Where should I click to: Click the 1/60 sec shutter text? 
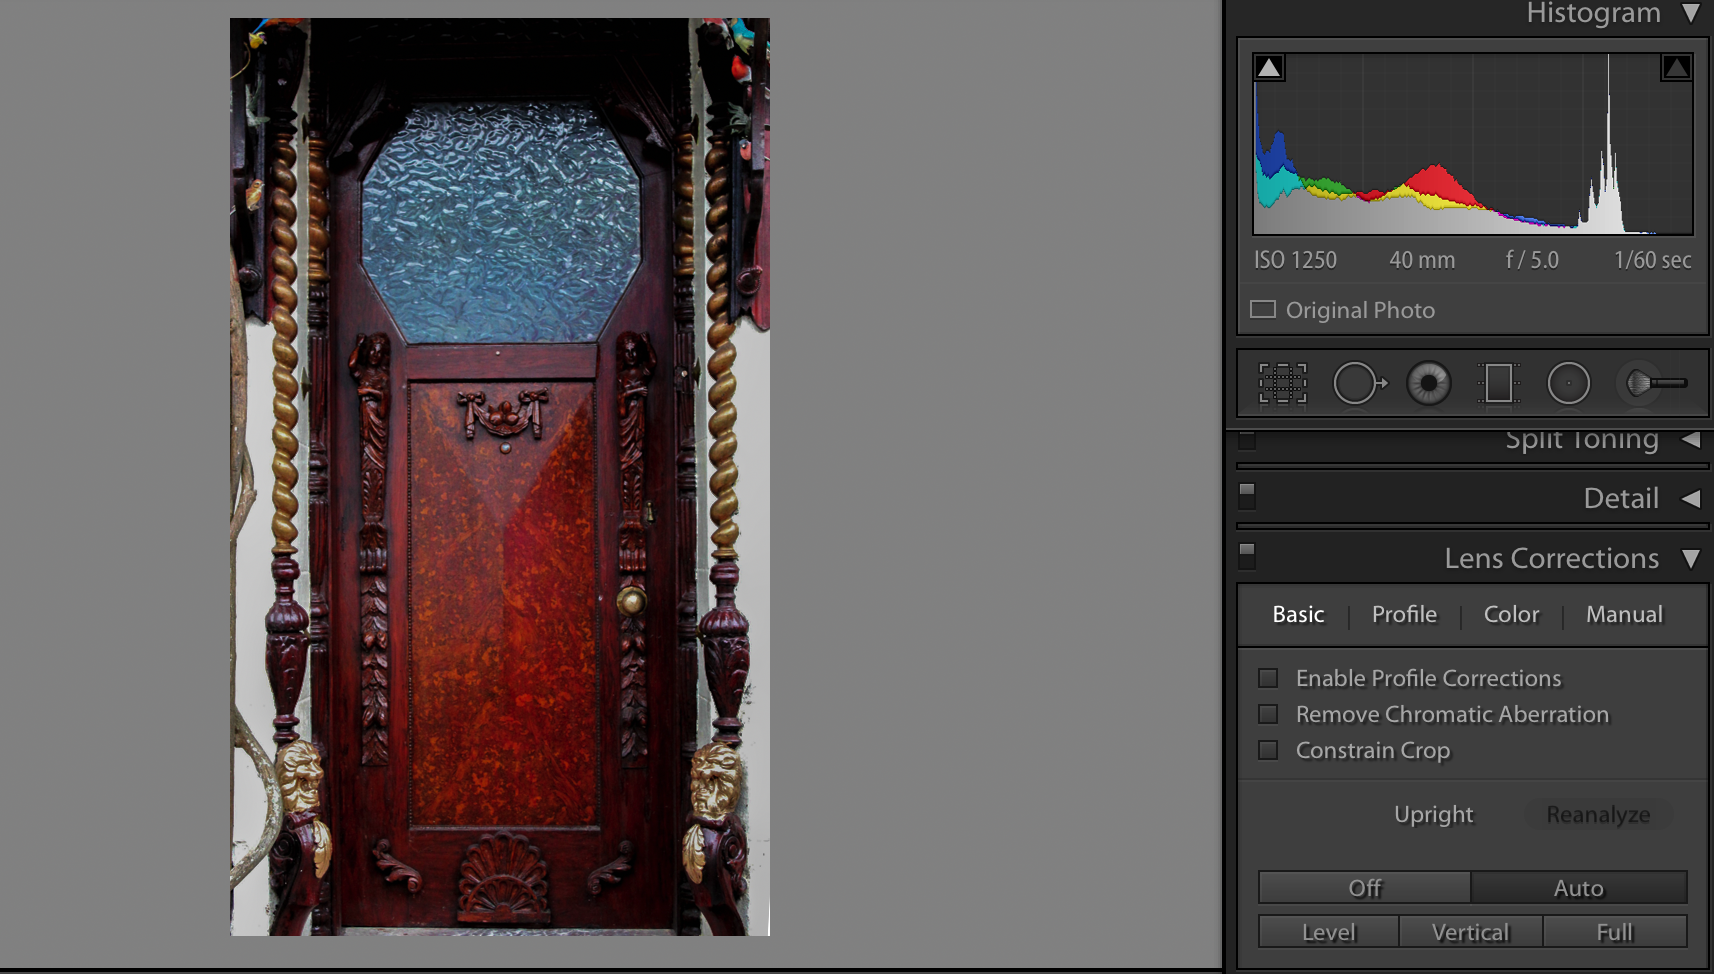(x=1653, y=260)
